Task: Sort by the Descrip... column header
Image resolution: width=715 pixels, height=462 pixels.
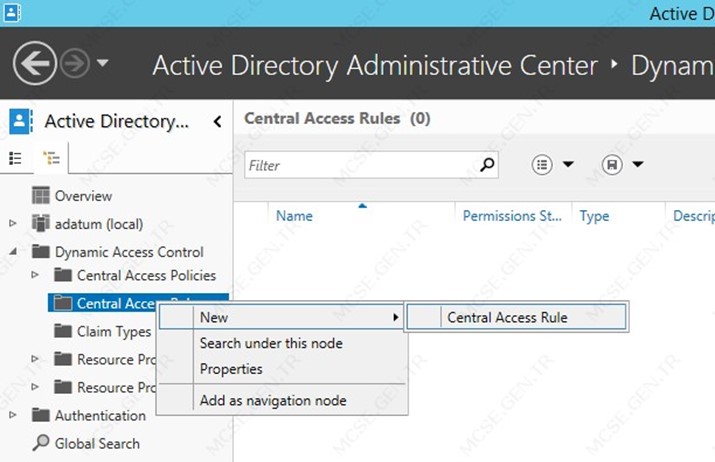Action: (694, 216)
